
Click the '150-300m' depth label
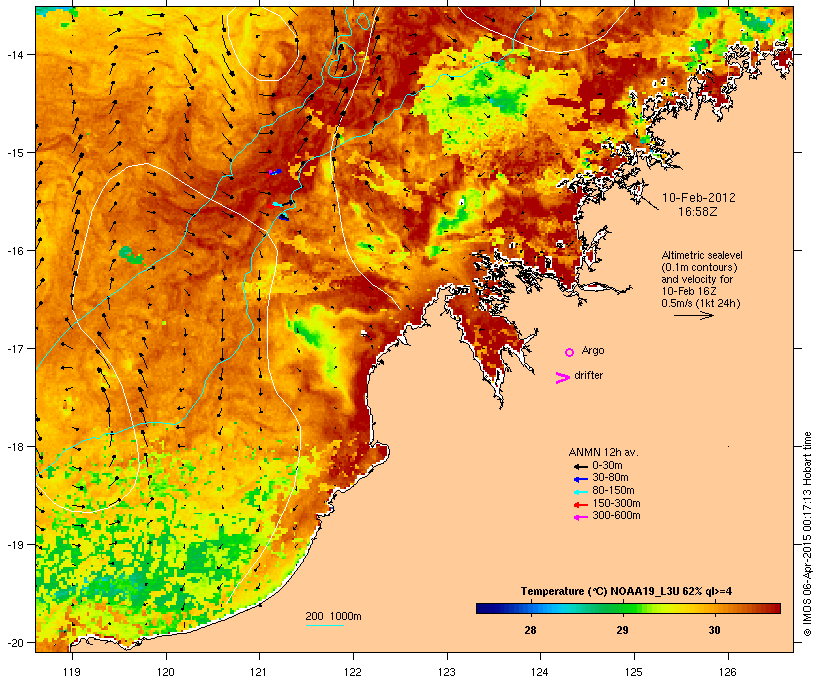click(x=616, y=503)
